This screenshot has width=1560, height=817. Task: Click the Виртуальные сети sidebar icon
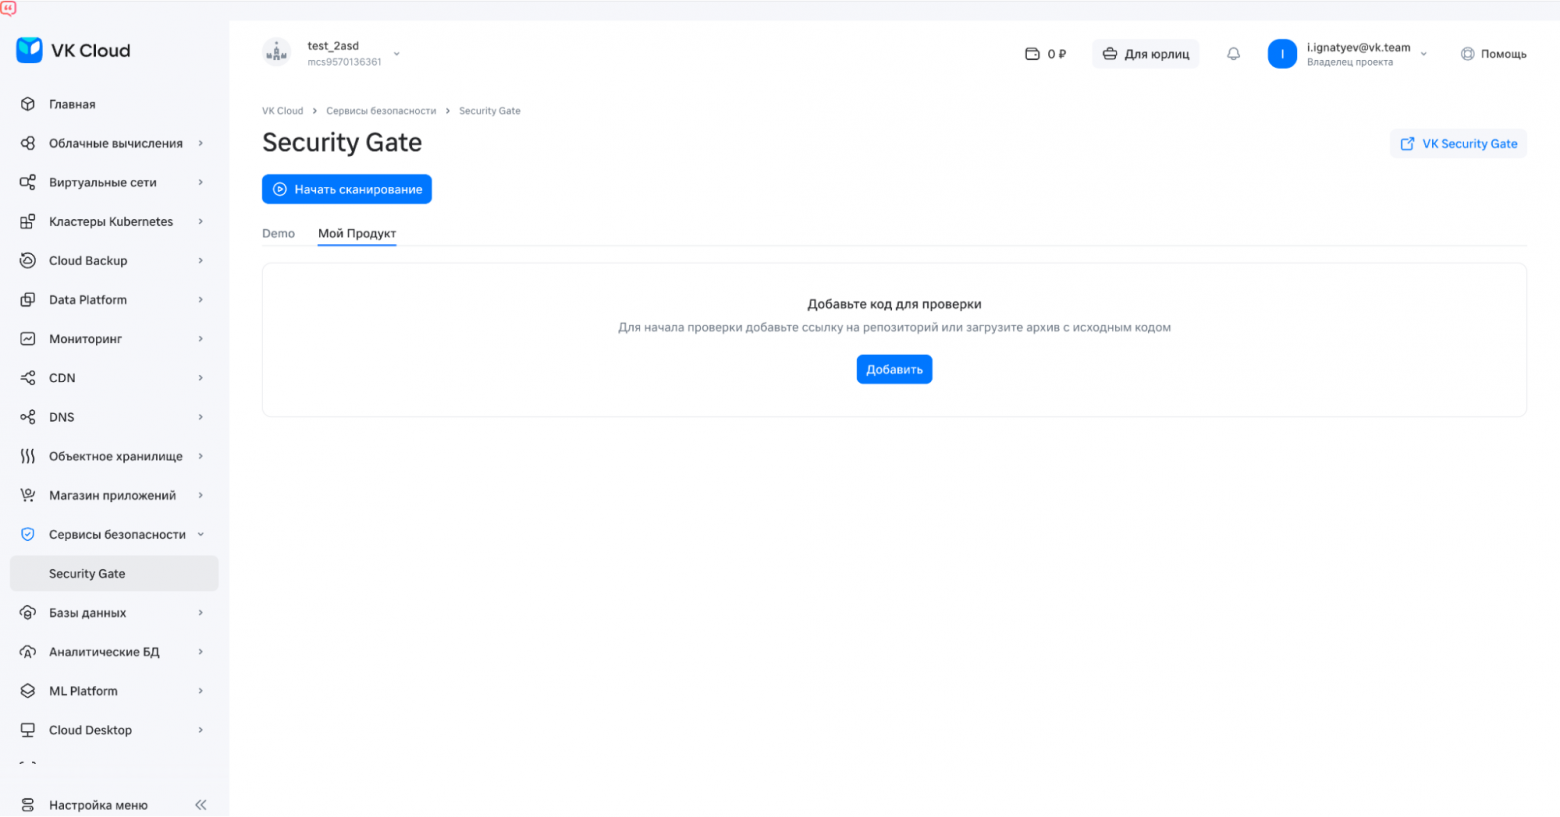[28, 182]
